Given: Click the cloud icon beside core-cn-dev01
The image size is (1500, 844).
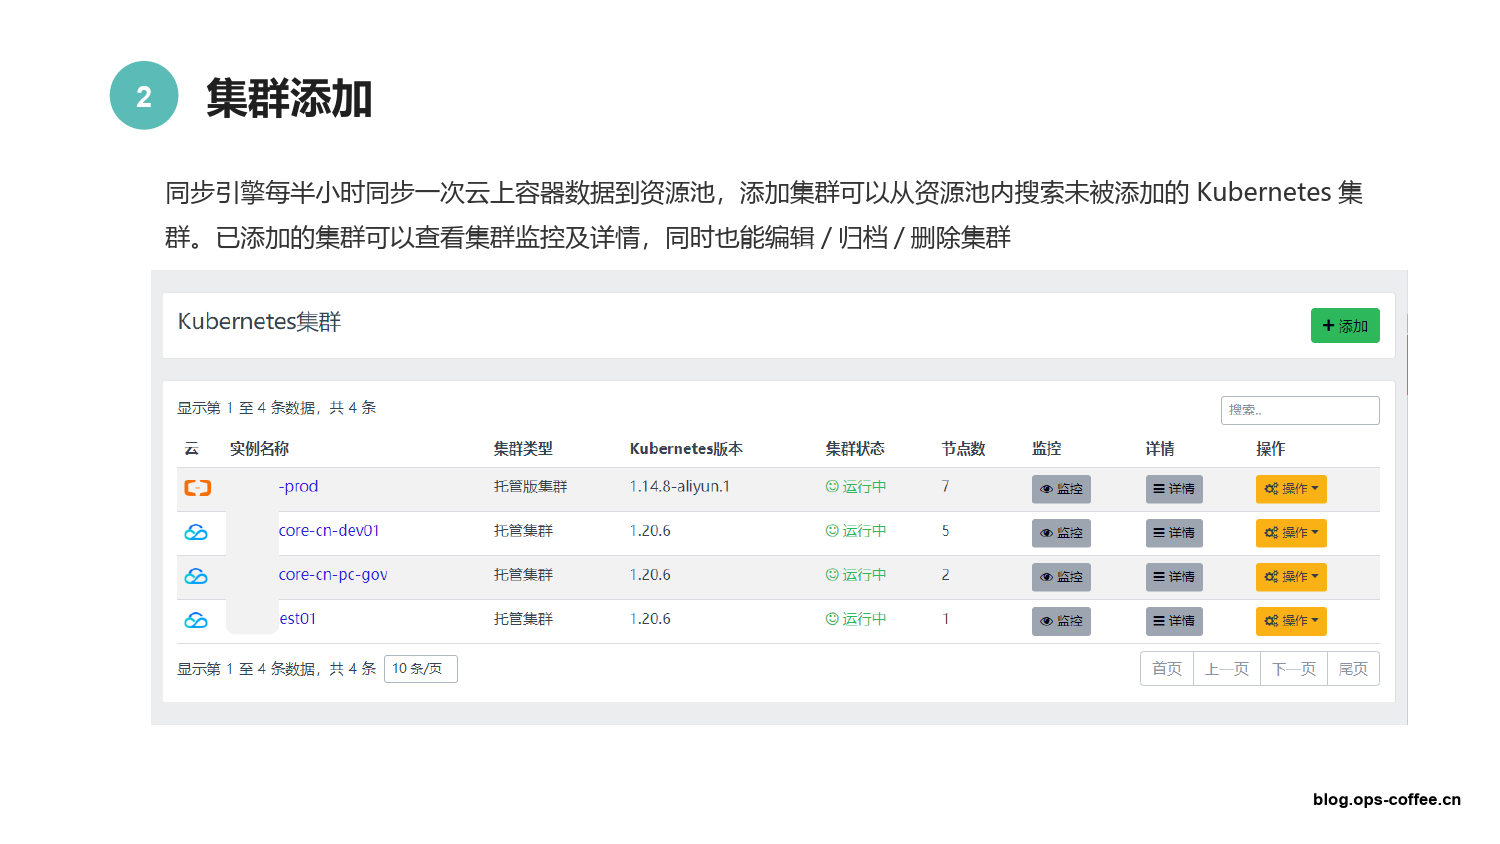Looking at the screenshot, I should point(196,532).
